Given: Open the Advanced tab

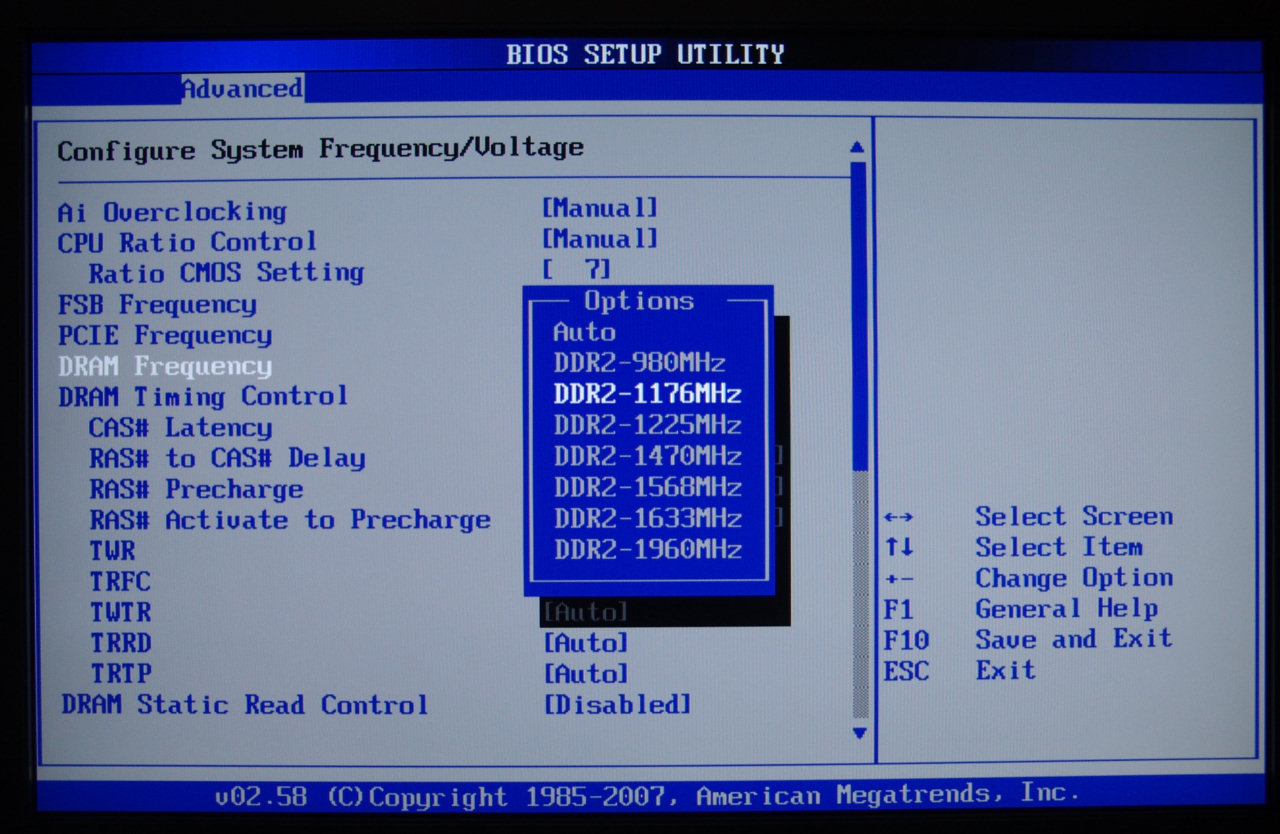Looking at the screenshot, I should pos(242,89).
